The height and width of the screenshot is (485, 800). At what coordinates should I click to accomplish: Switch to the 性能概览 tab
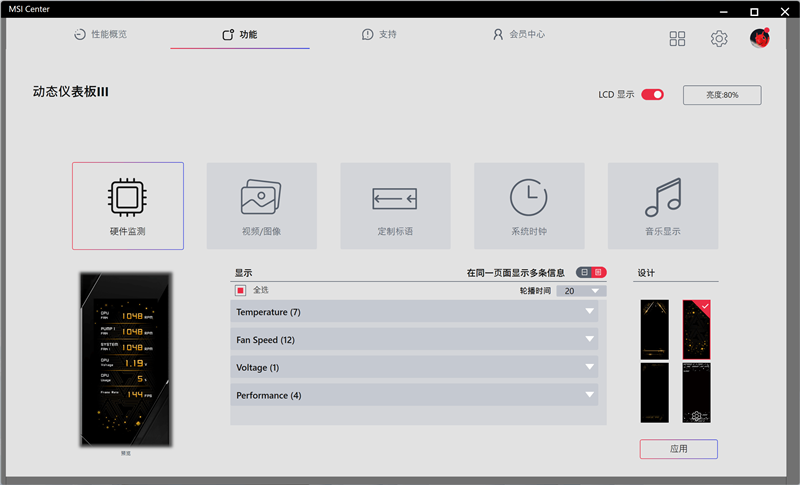point(101,34)
